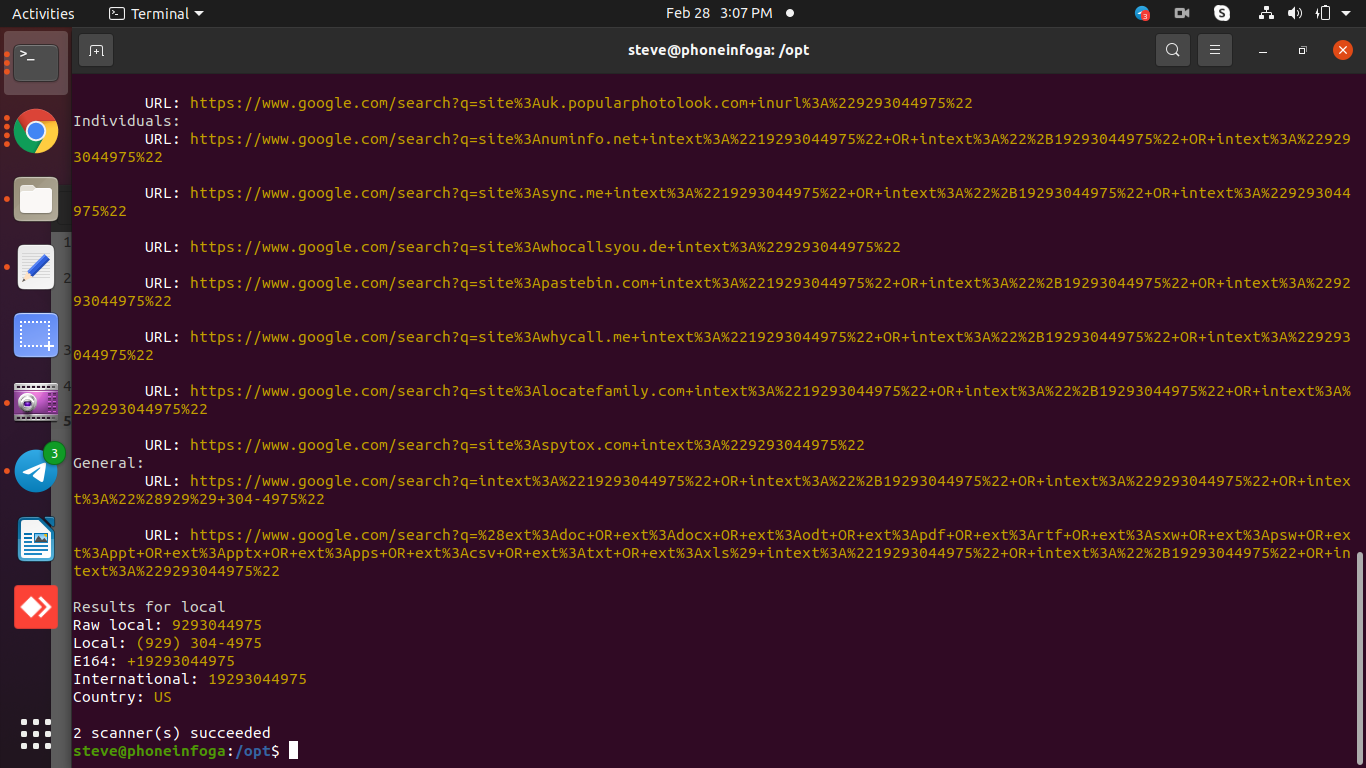Click the window title steve@phoneinfoga: /opt
The height and width of the screenshot is (768, 1366).
click(718, 50)
